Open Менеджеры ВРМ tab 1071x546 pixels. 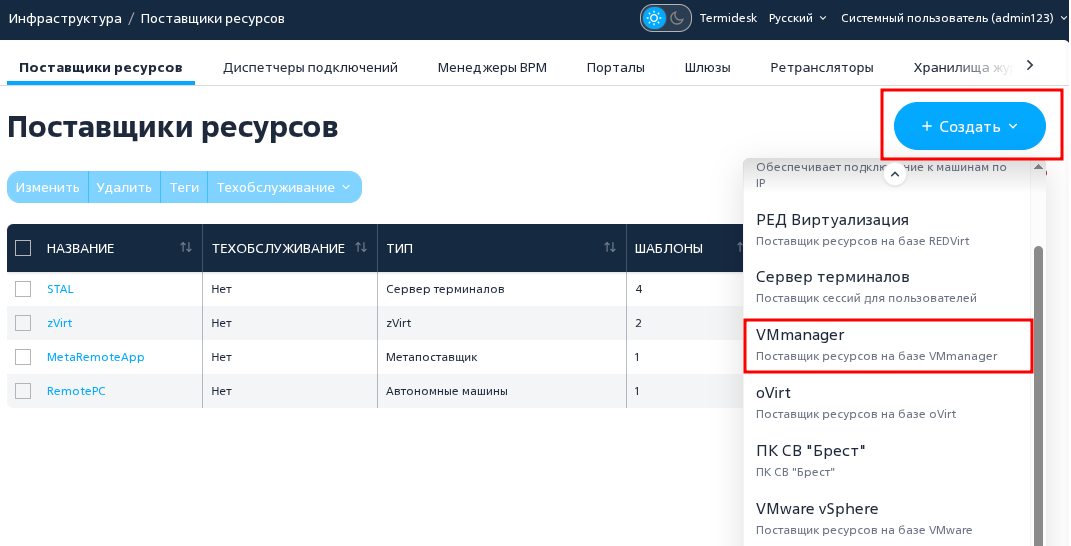click(x=492, y=68)
